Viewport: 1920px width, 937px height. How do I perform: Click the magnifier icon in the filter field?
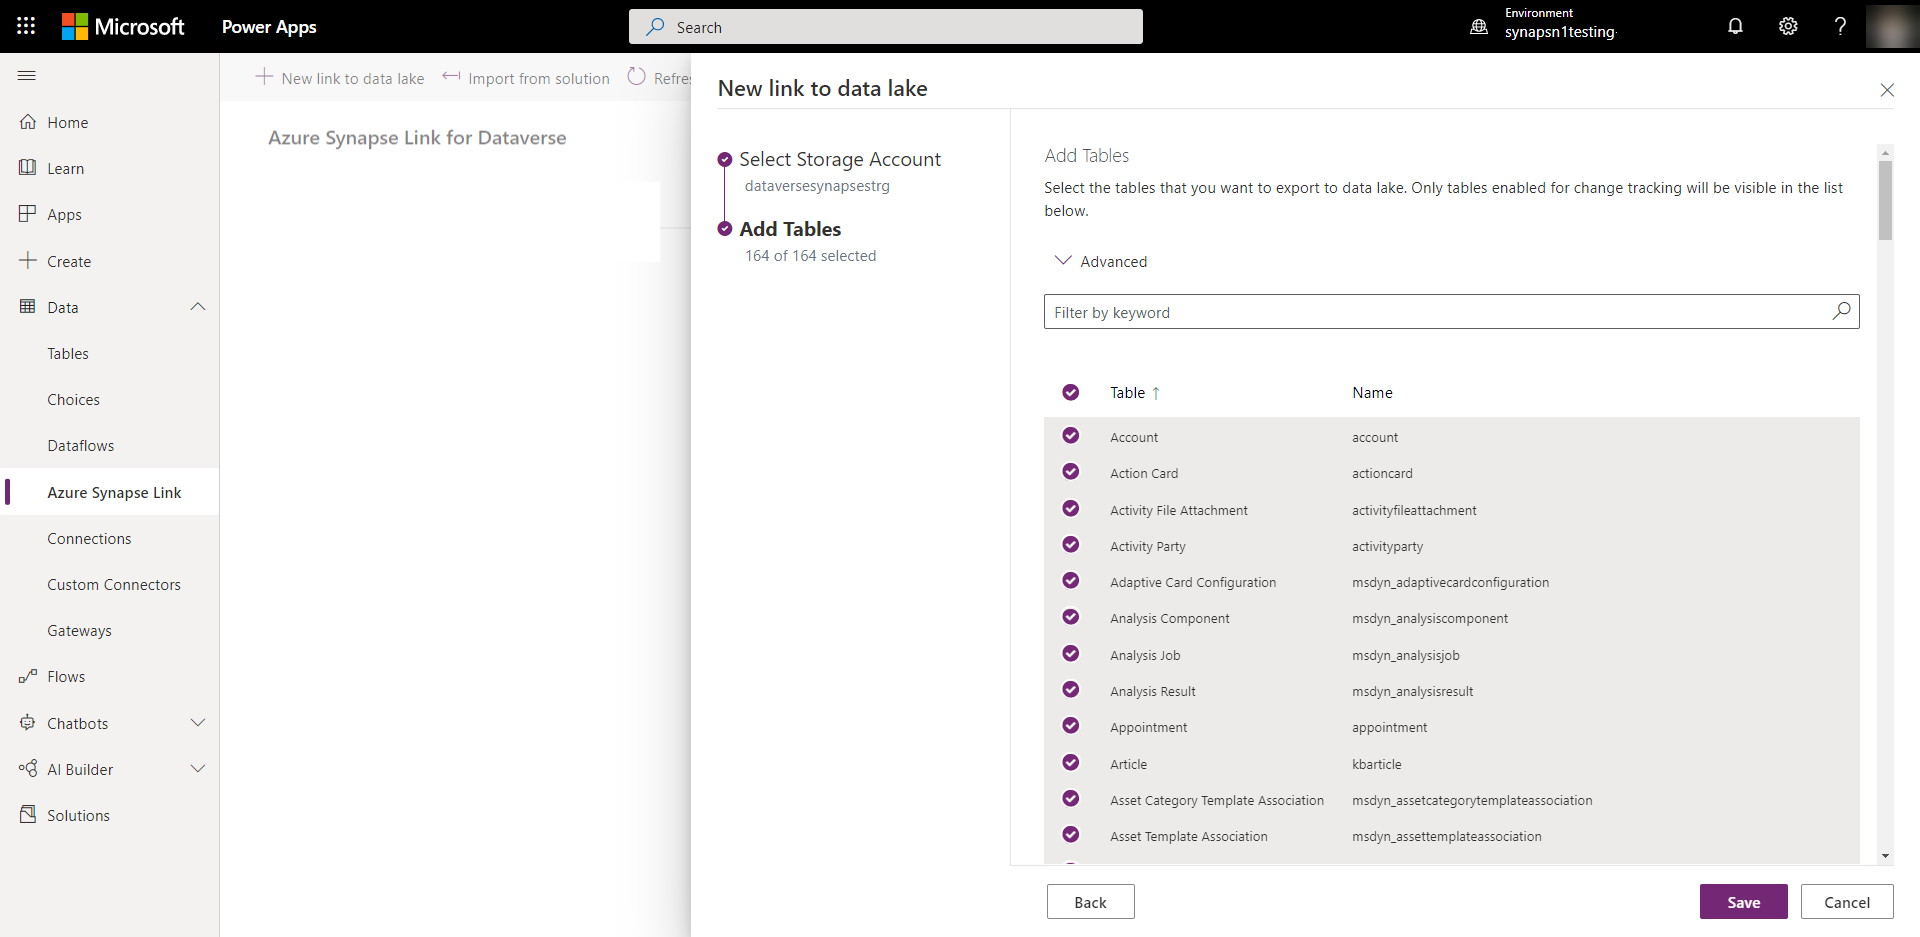point(1840,311)
